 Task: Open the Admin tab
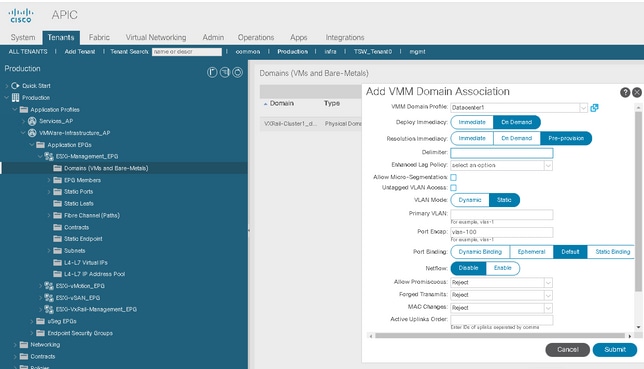click(213, 37)
